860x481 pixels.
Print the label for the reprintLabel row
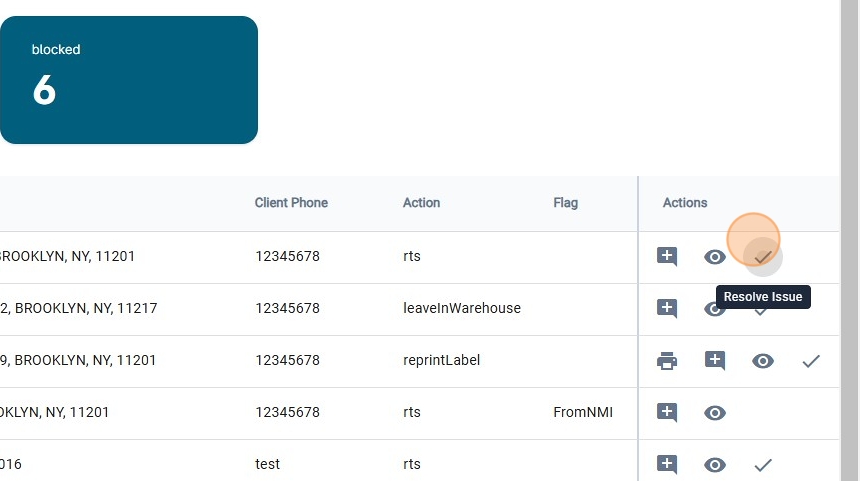click(667, 361)
